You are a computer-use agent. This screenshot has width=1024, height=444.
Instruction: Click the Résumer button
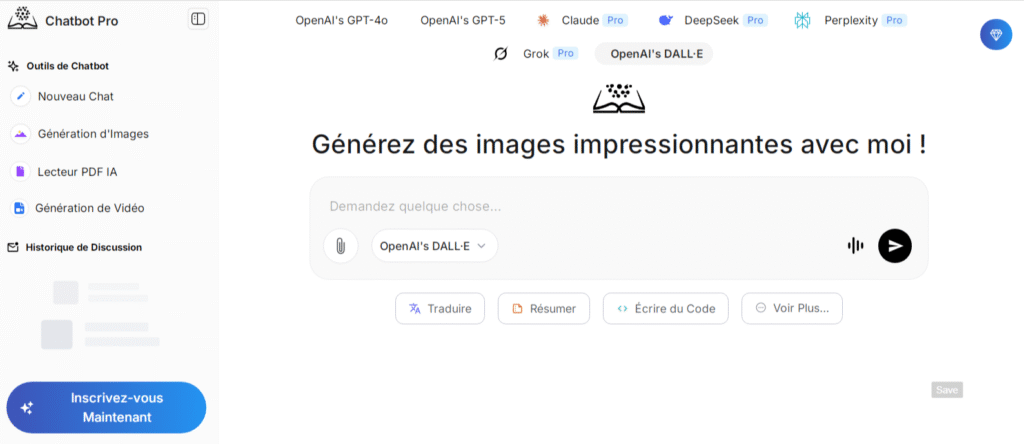tap(544, 309)
